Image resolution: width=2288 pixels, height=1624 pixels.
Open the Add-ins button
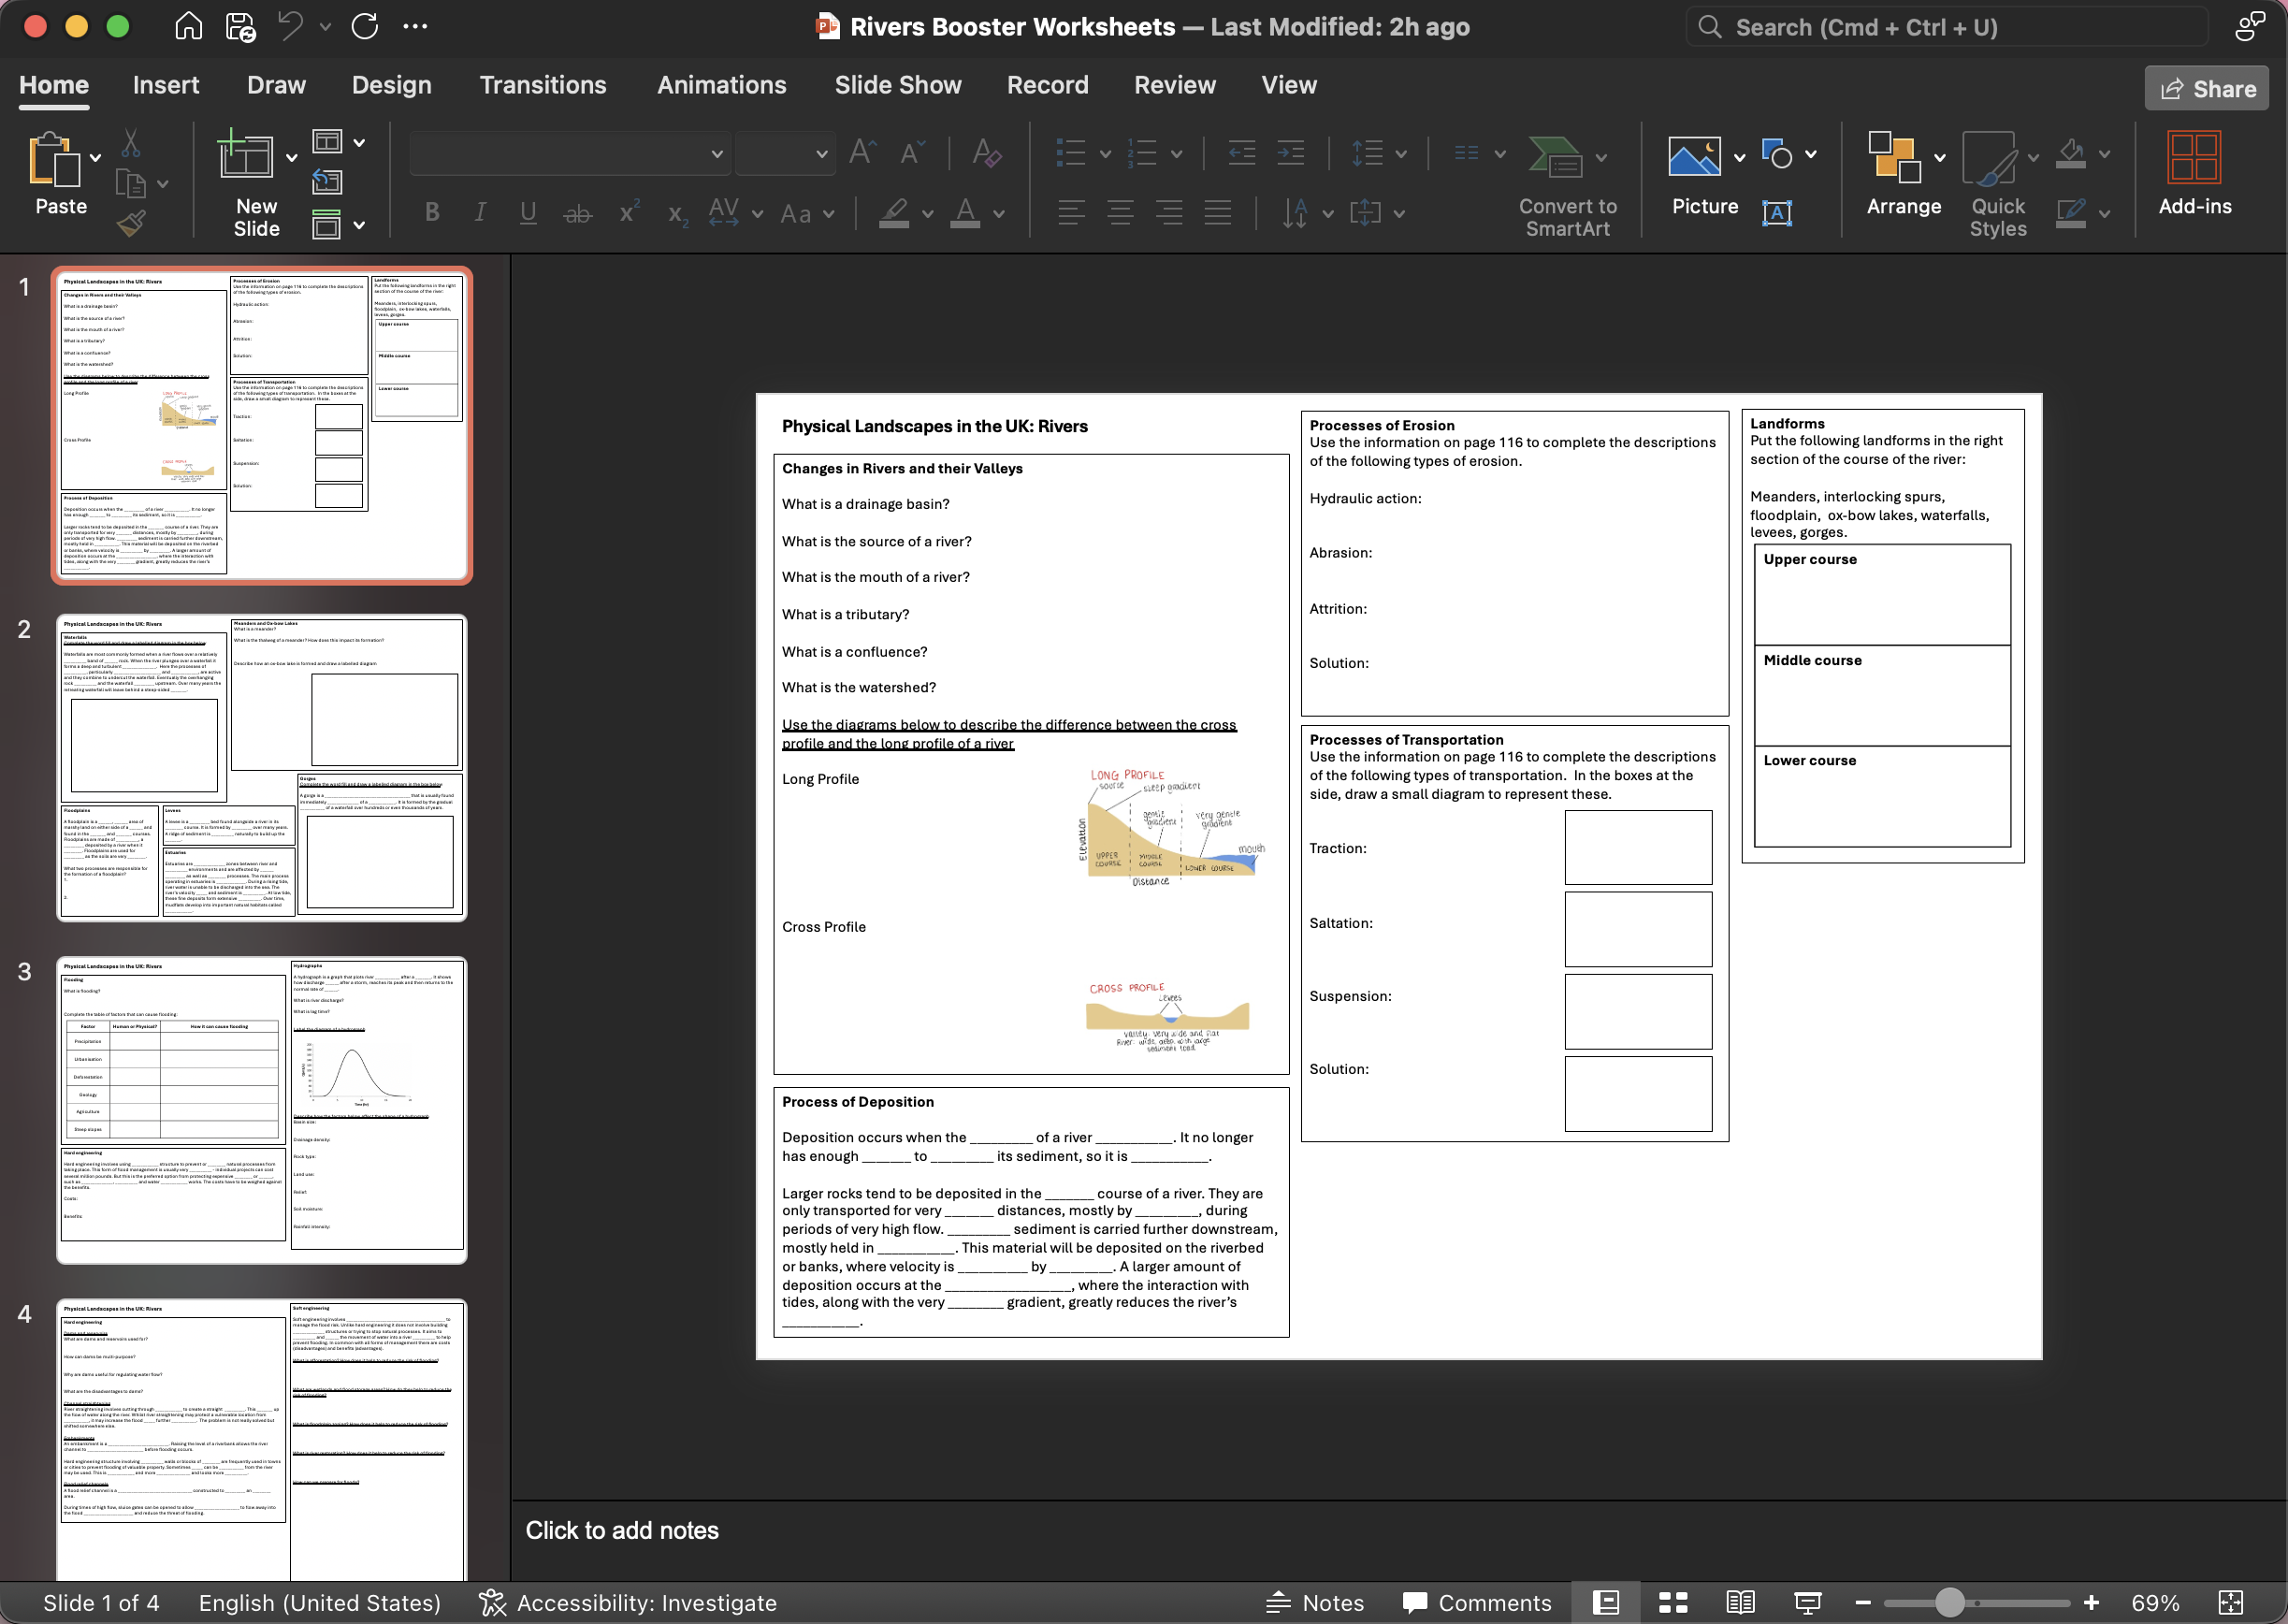2194,173
